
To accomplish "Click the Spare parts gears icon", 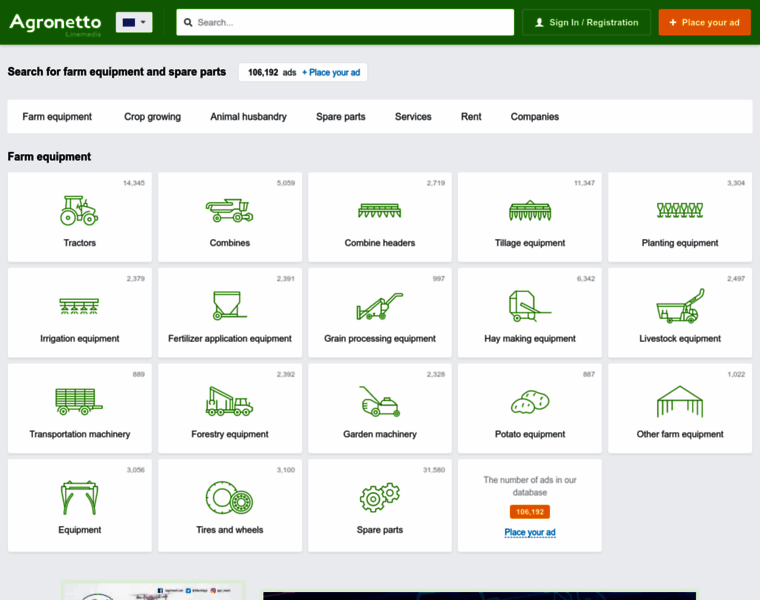I will [x=379, y=497].
